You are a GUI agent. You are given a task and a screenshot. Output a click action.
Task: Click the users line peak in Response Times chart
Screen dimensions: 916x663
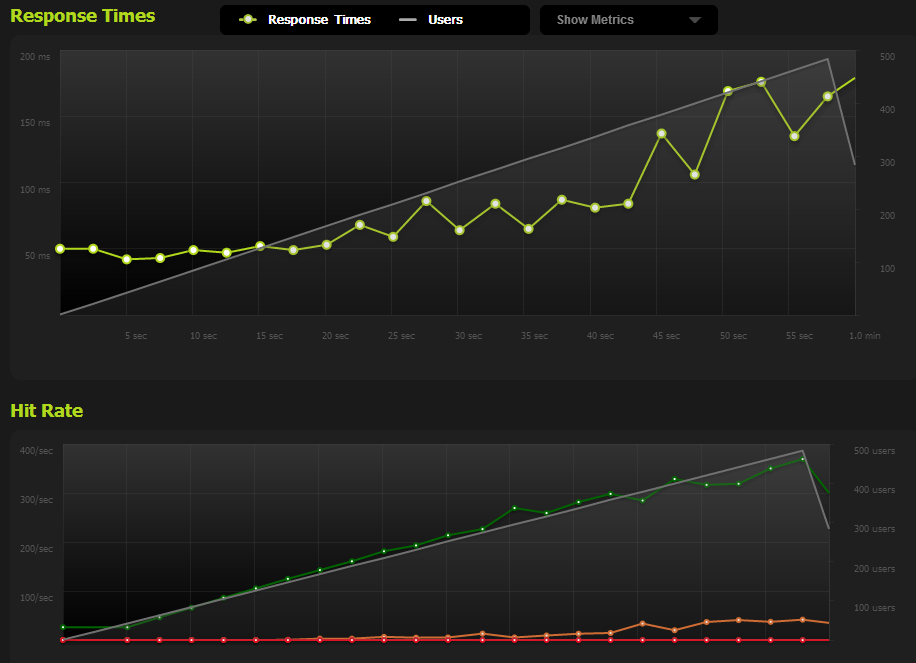pyautogui.click(x=827, y=59)
